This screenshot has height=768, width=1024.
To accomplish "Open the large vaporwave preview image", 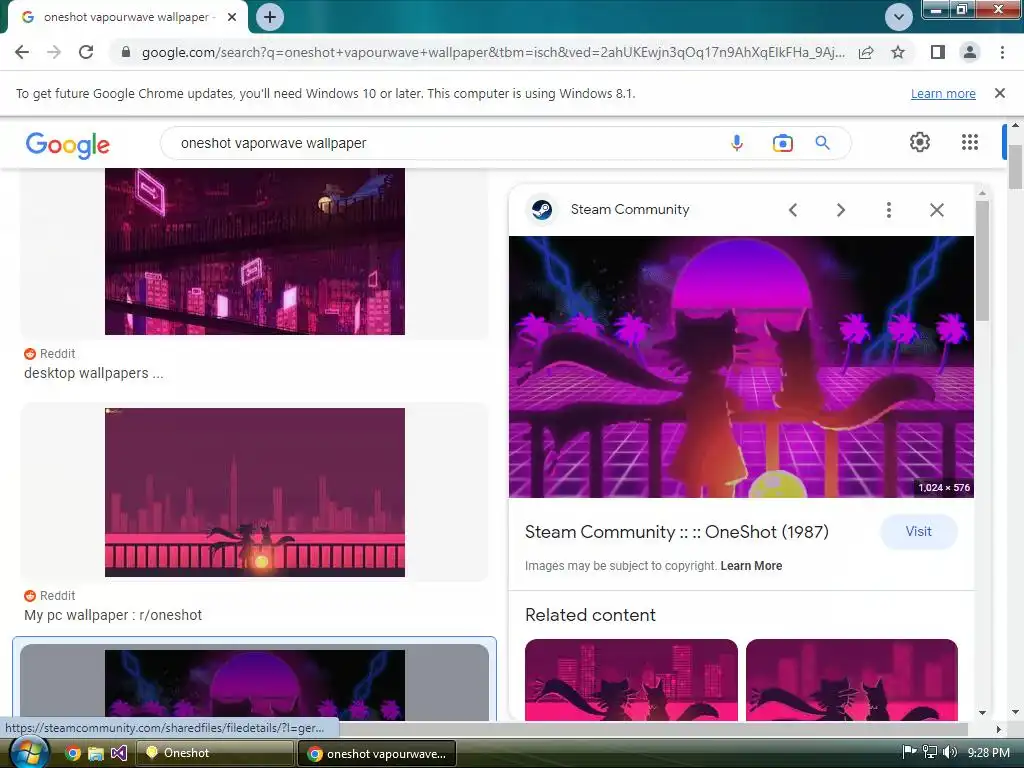I will pos(741,367).
